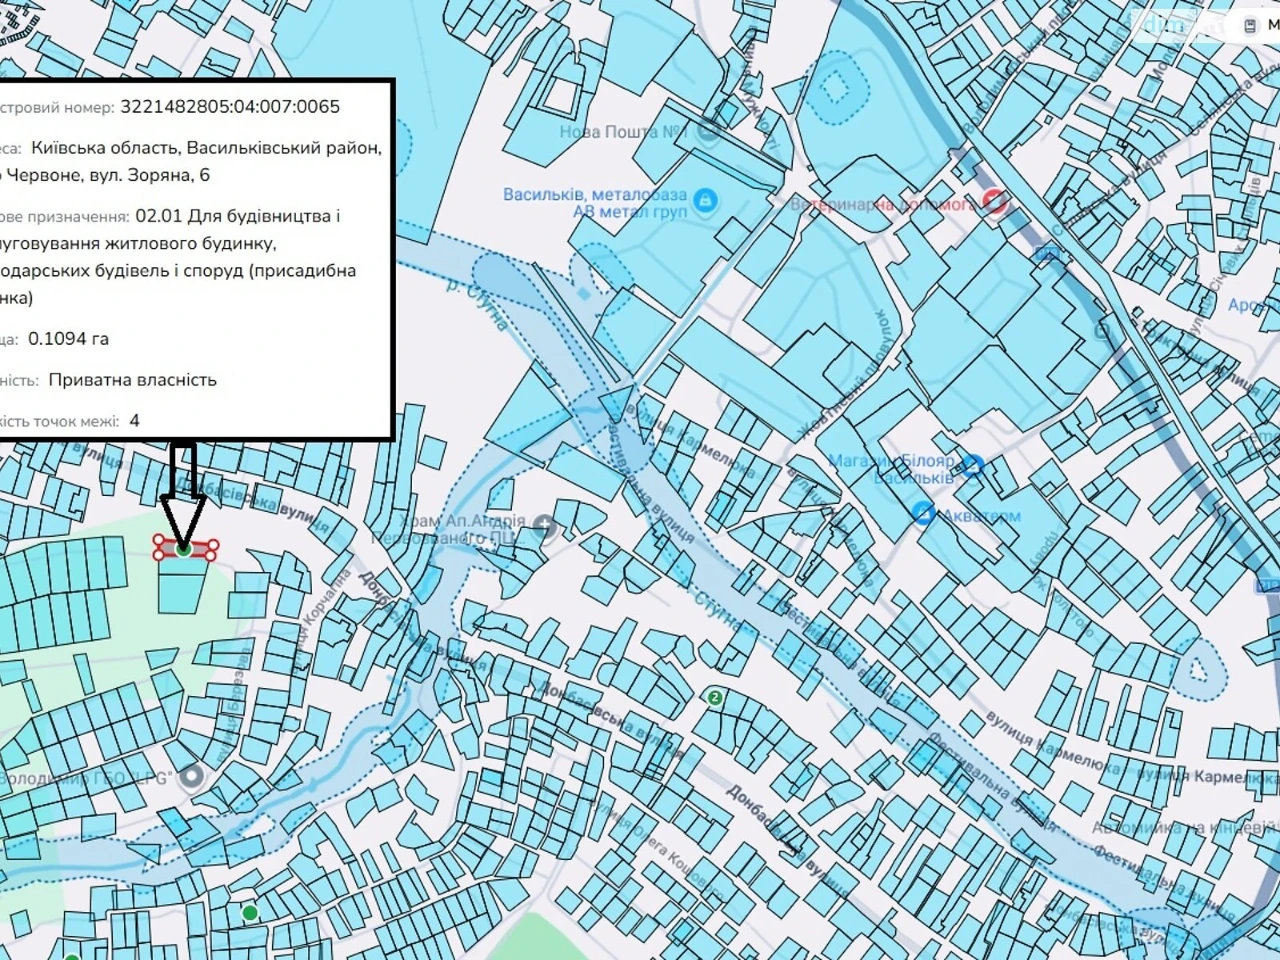
Task: Click the Магазин Білояр shopping marker
Action: tap(973, 465)
